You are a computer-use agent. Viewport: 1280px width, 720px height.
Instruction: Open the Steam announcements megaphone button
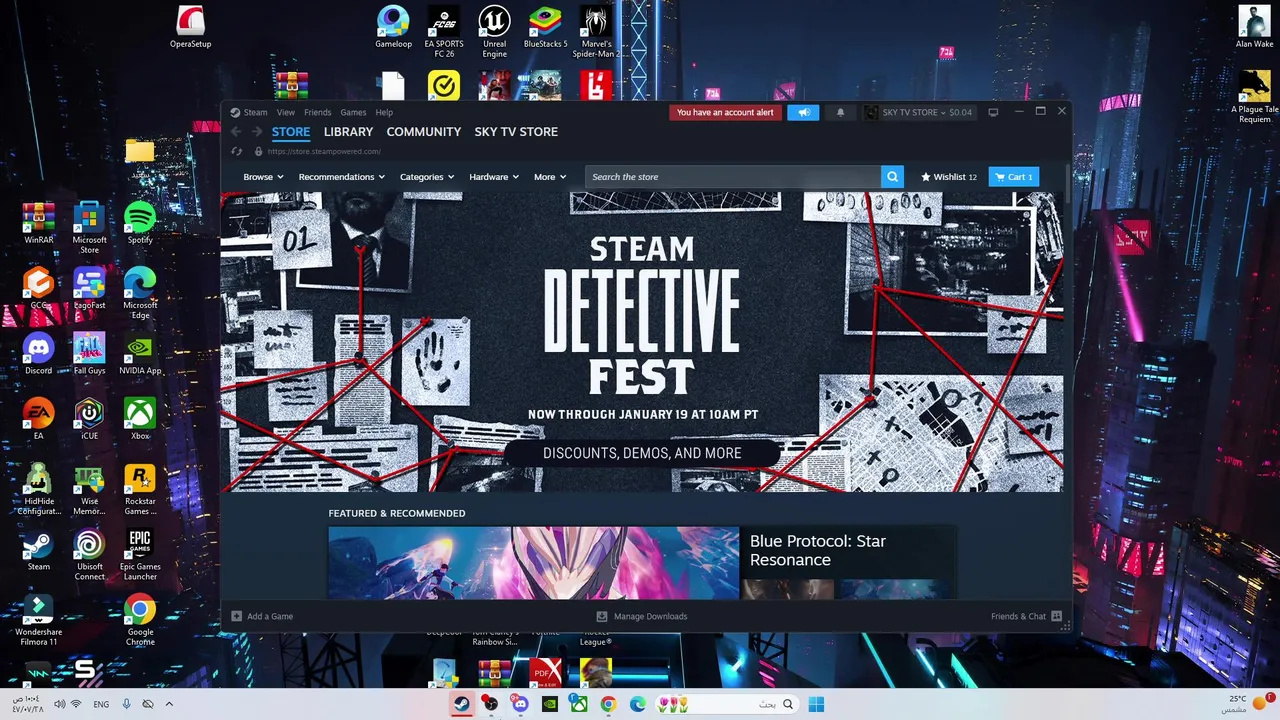[x=804, y=112]
